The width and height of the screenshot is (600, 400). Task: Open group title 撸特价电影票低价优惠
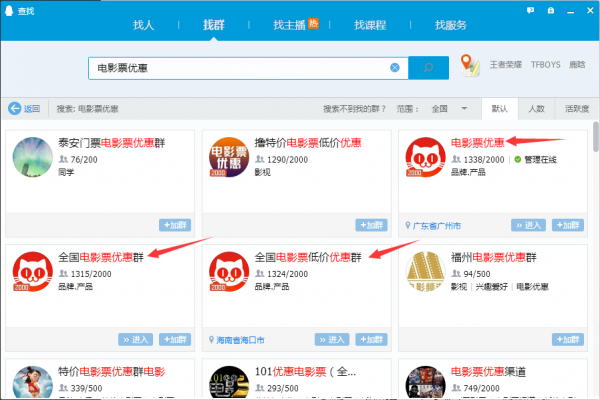308,143
